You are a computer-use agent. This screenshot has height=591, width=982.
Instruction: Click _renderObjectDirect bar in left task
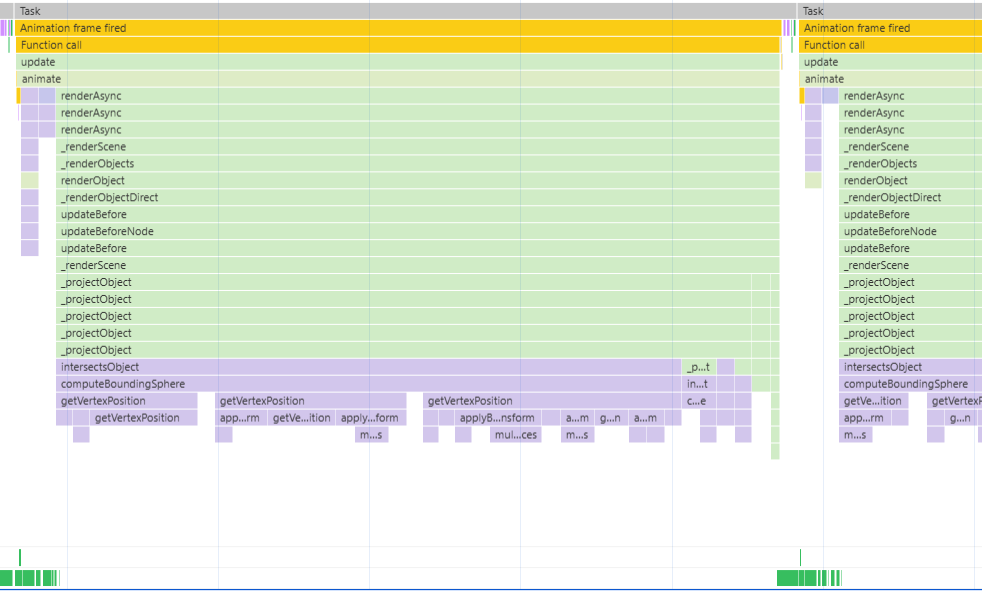pyautogui.click(x=418, y=197)
